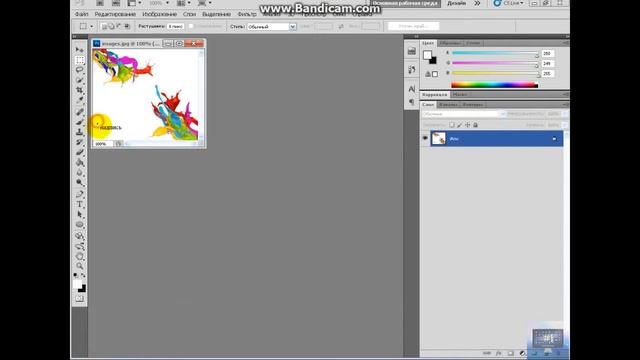Viewport: 640px width, 360px height.
Task: Switch to the Каналы tab
Action: coord(448,105)
